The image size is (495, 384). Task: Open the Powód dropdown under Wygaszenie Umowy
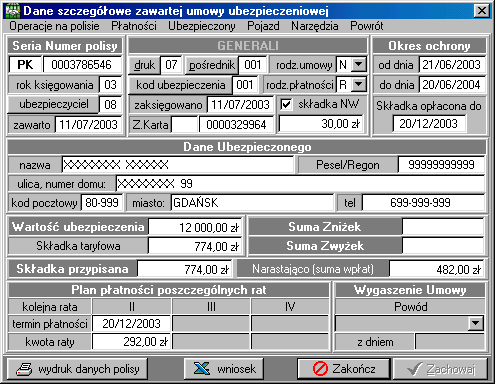click(x=476, y=323)
